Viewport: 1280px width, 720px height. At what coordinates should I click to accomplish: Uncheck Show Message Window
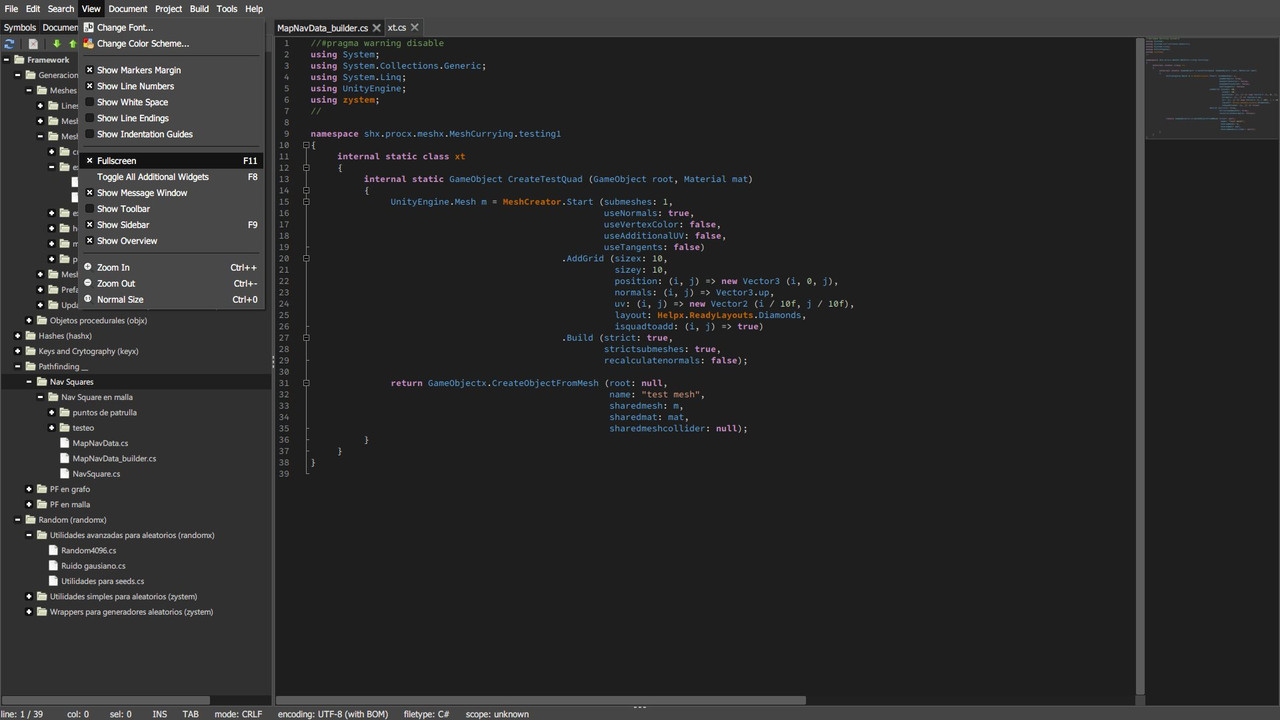click(x=88, y=193)
